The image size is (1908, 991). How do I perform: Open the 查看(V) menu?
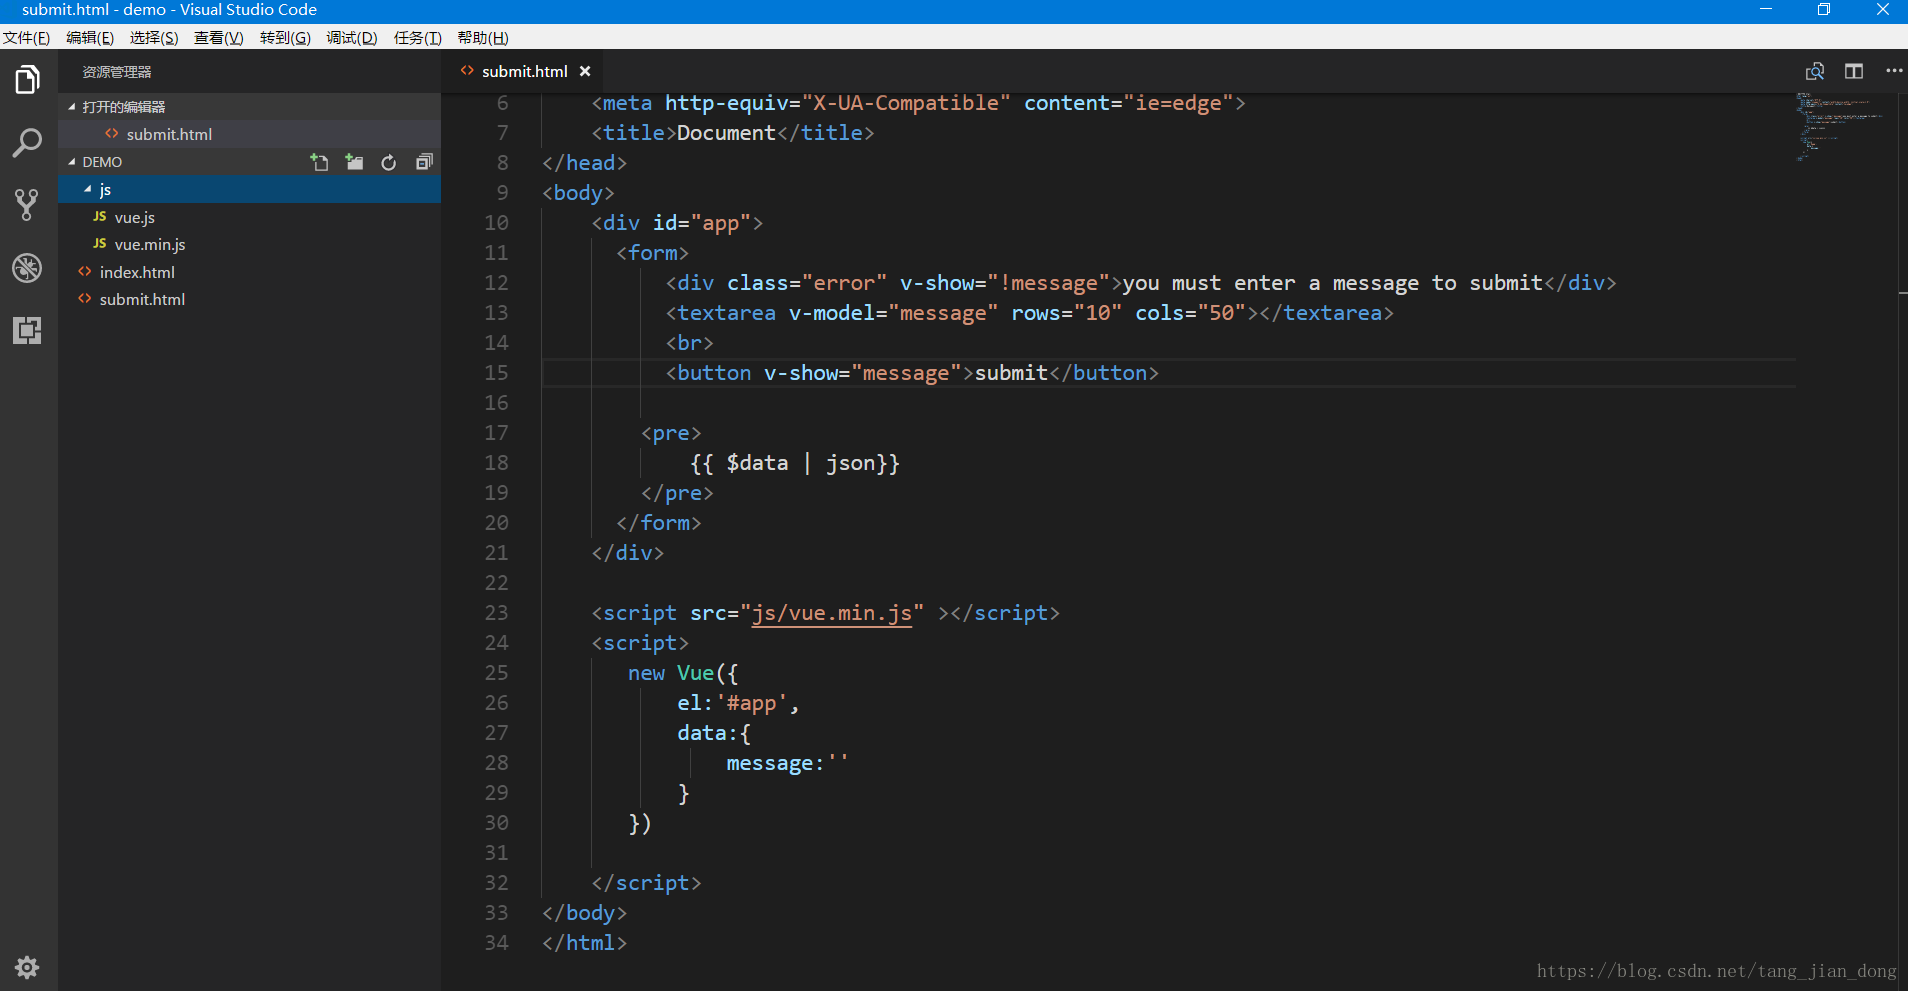pyautogui.click(x=219, y=38)
